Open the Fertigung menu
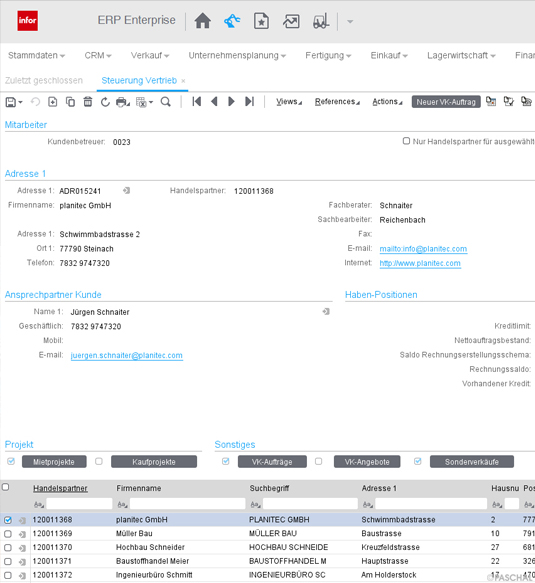Viewport: 535px width, 583px height. tap(328, 55)
